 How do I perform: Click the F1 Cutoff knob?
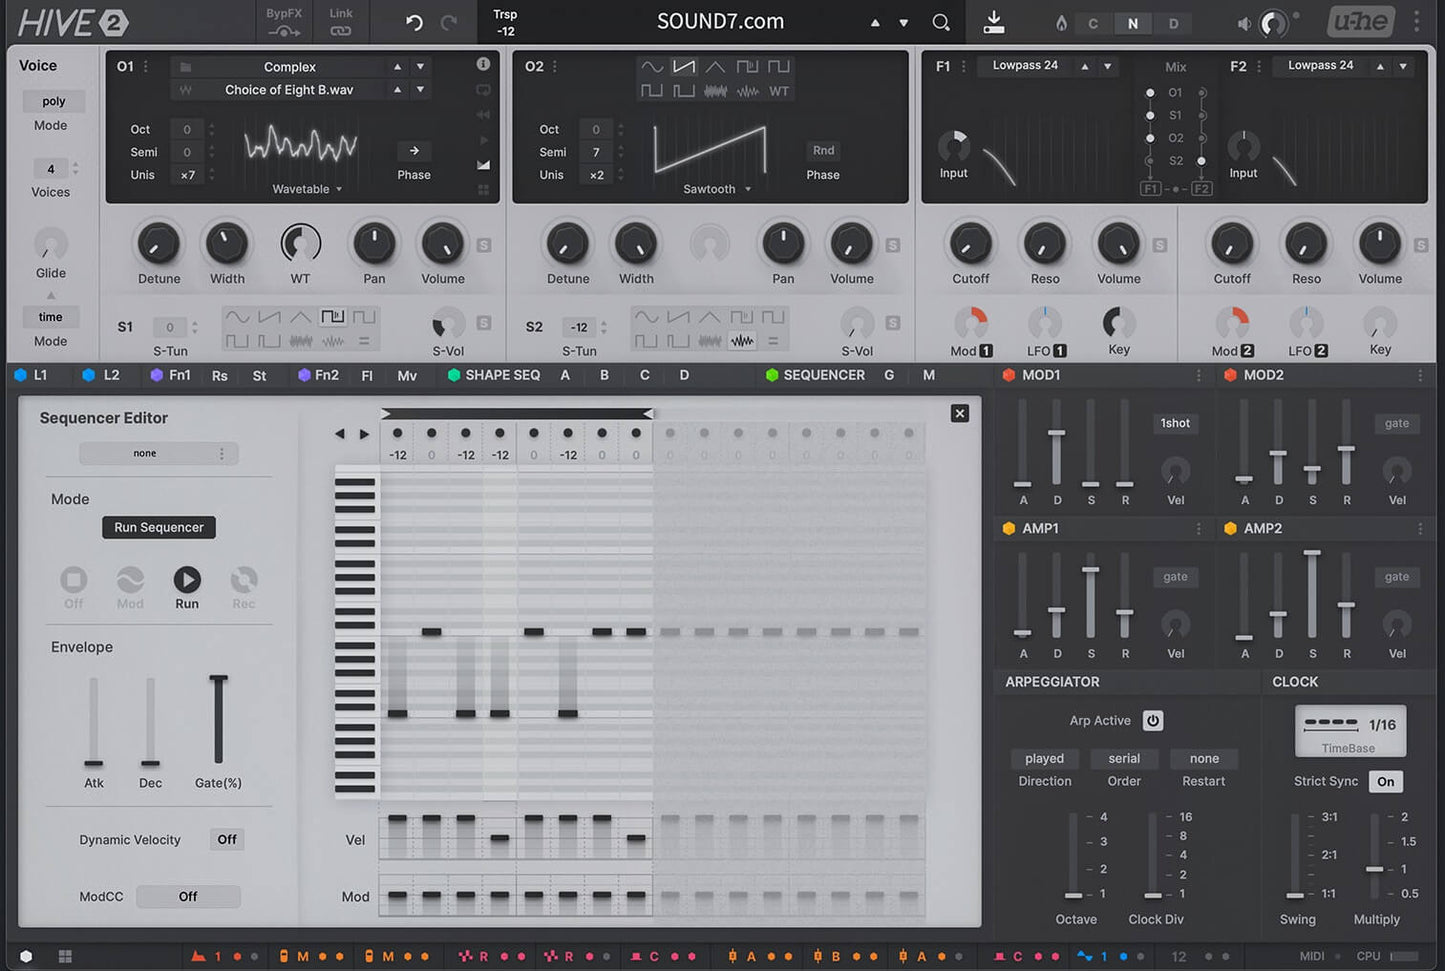click(970, 244)
